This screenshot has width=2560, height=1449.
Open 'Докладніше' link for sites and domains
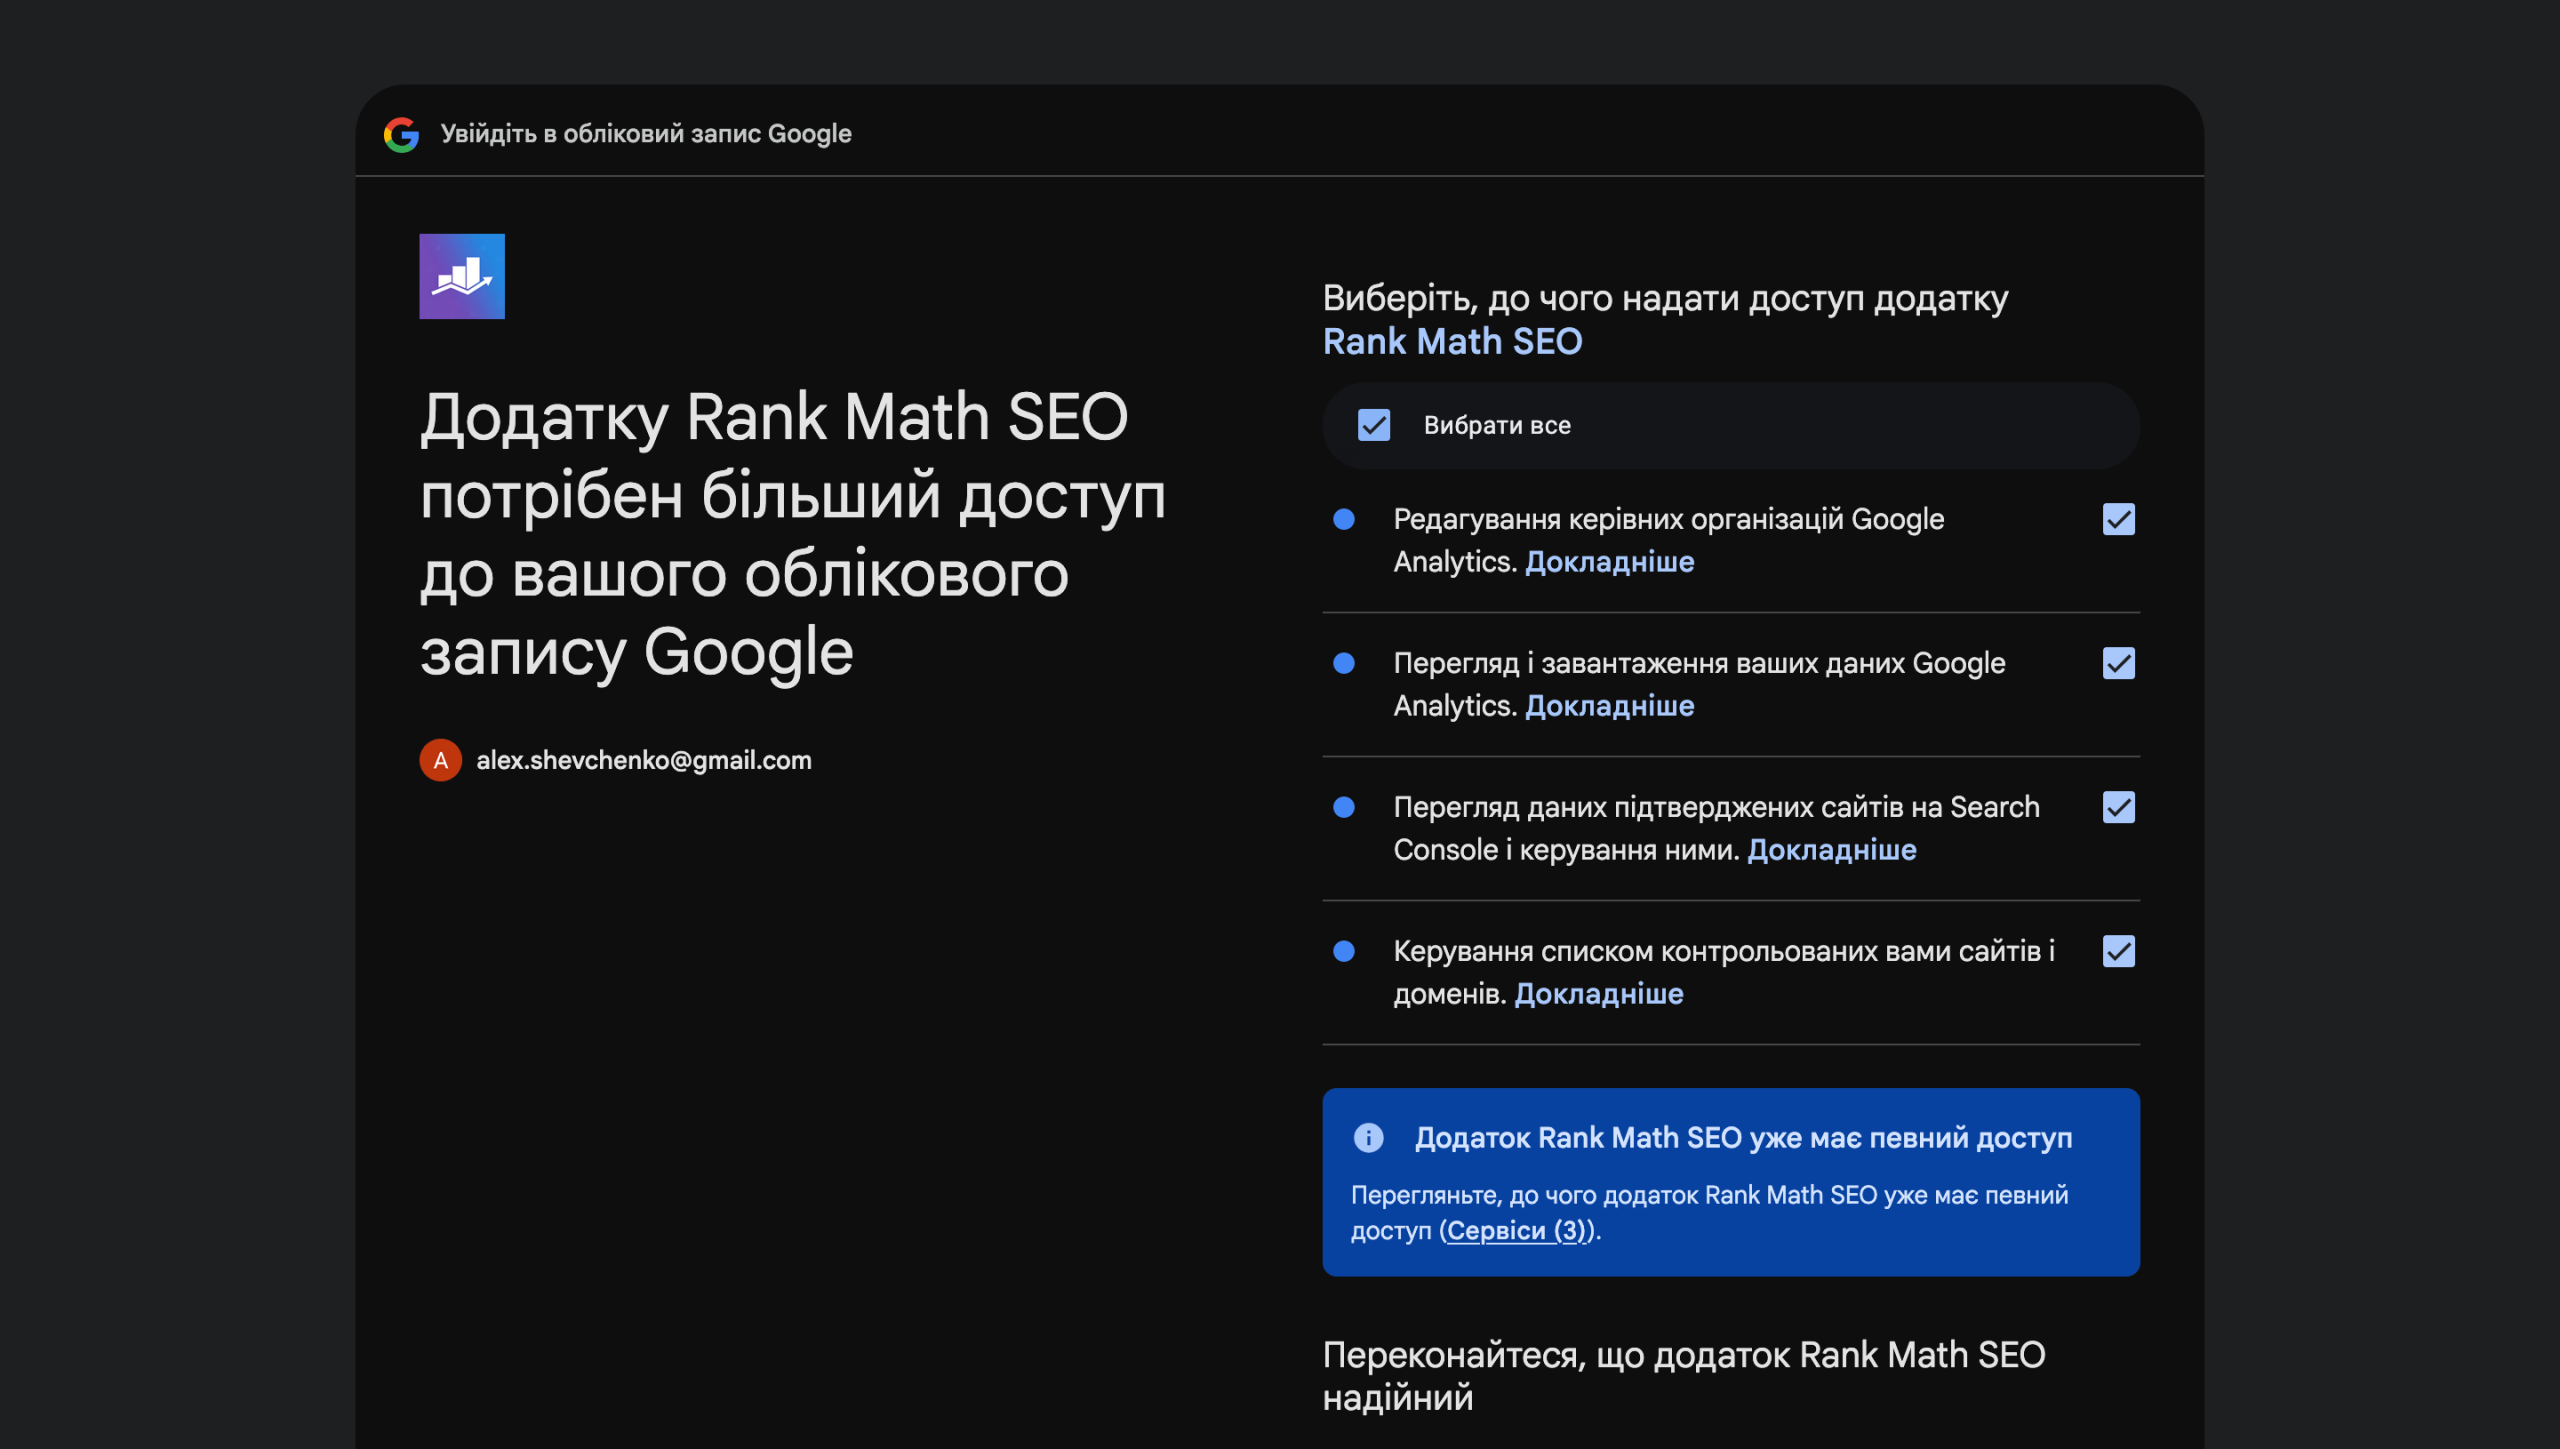pyautogui.click(x=1598, y=994)
